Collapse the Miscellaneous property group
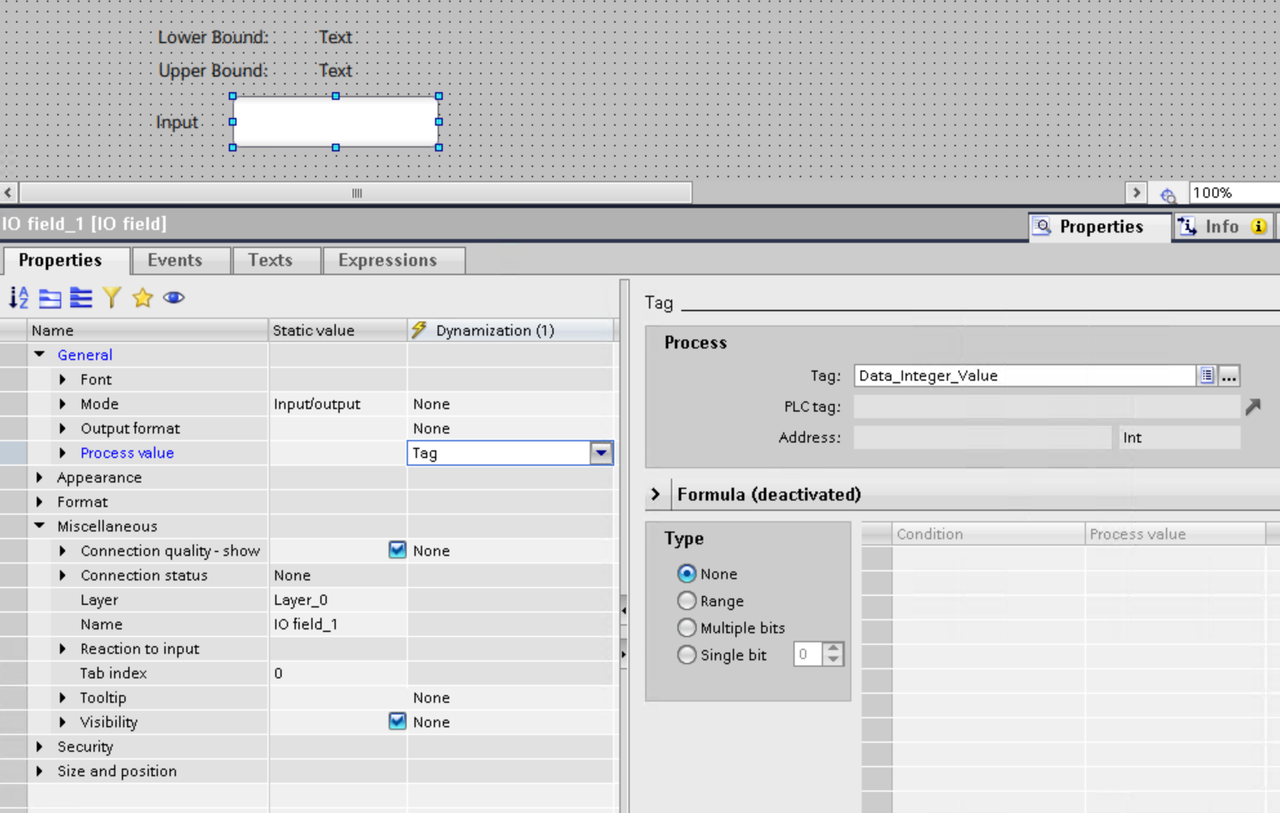 [x=40, y=526]
